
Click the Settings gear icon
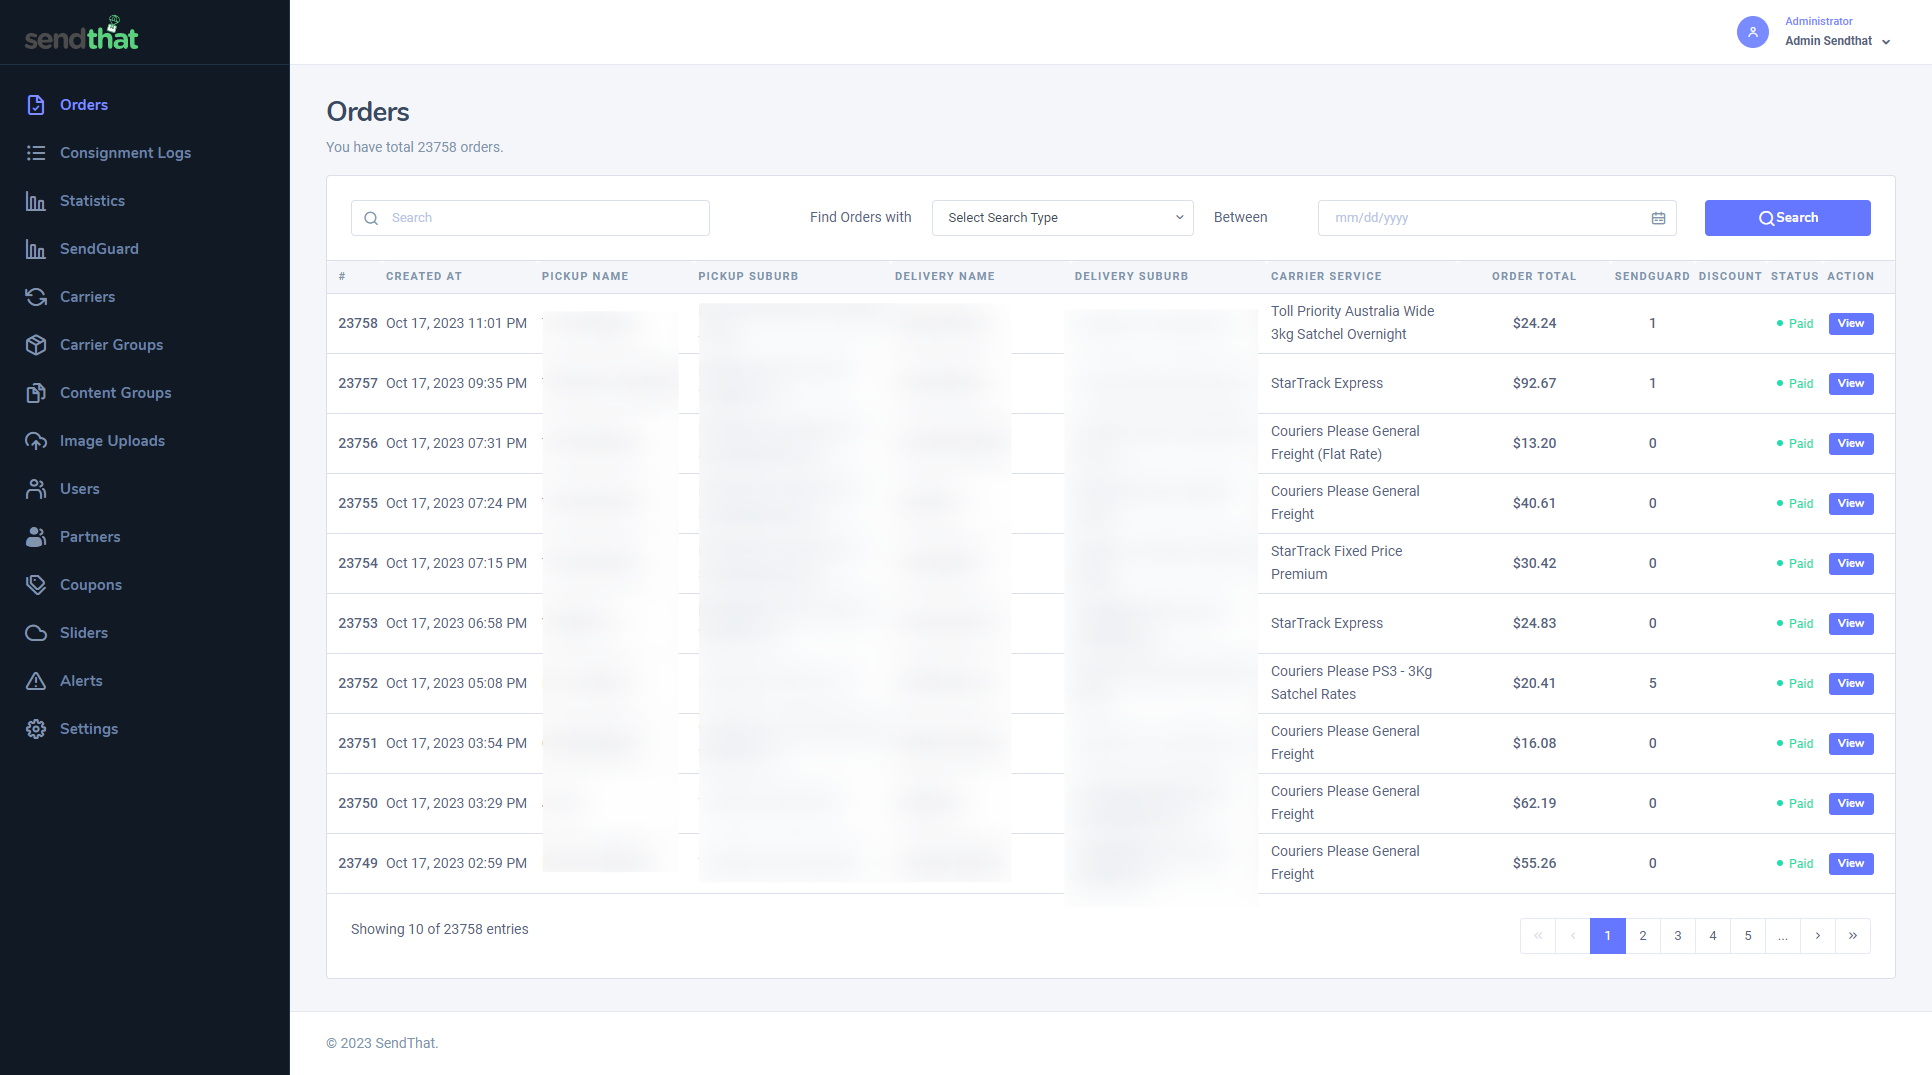point(36,729)
